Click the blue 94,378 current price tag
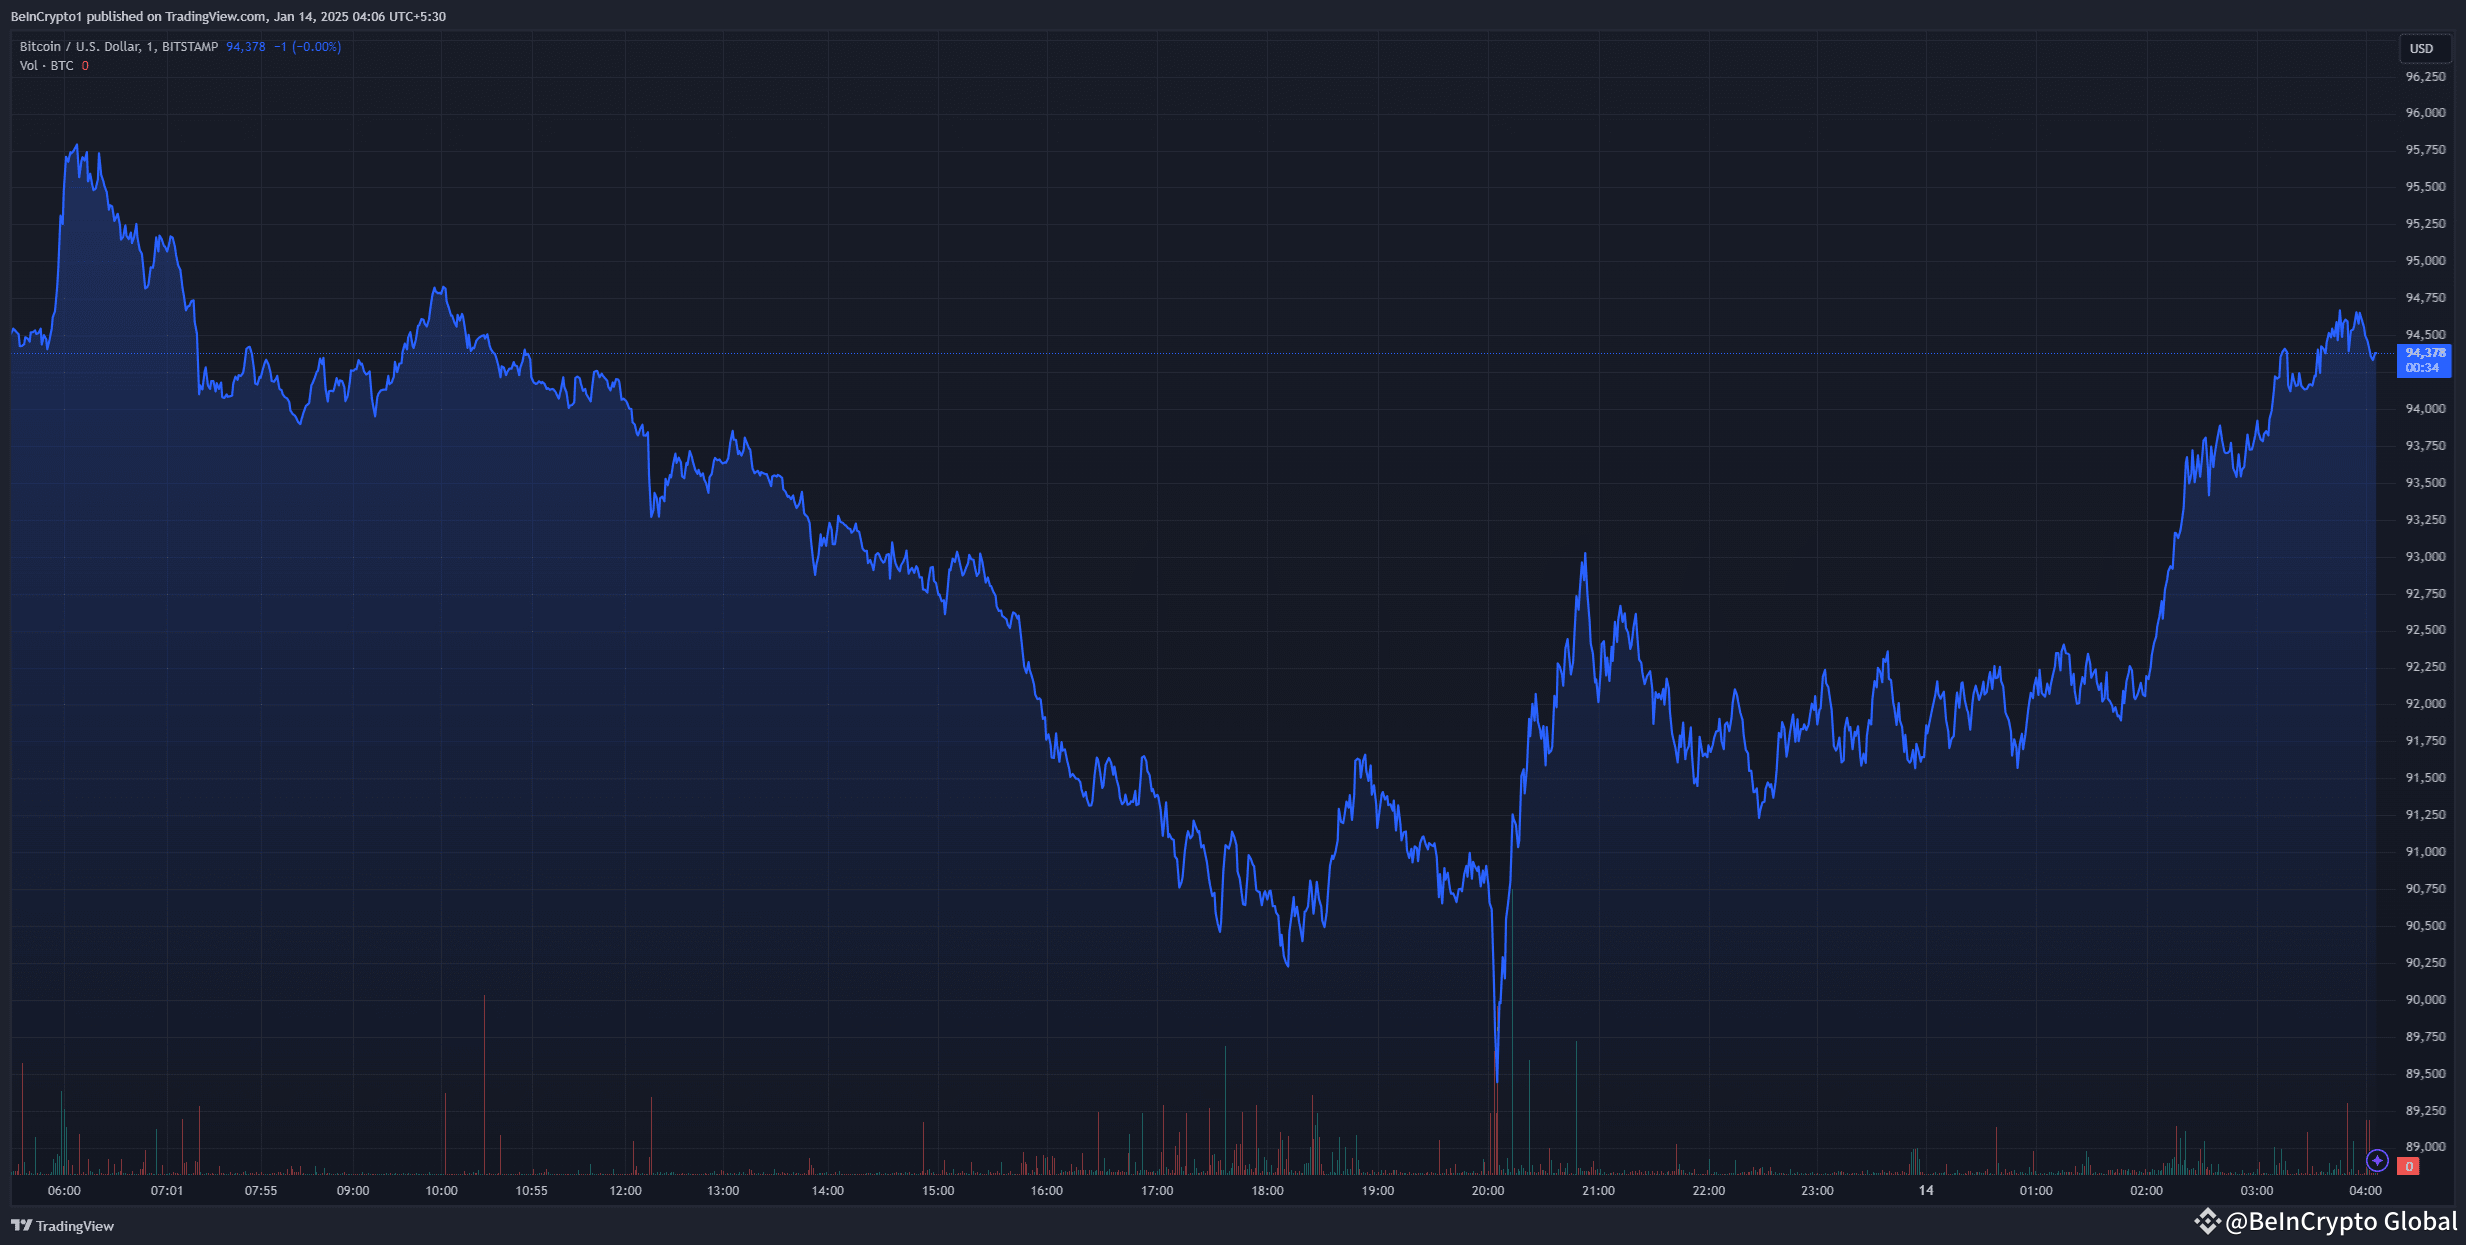The width and height of the screenshot is (2466, 1245). pos(2424,360)
